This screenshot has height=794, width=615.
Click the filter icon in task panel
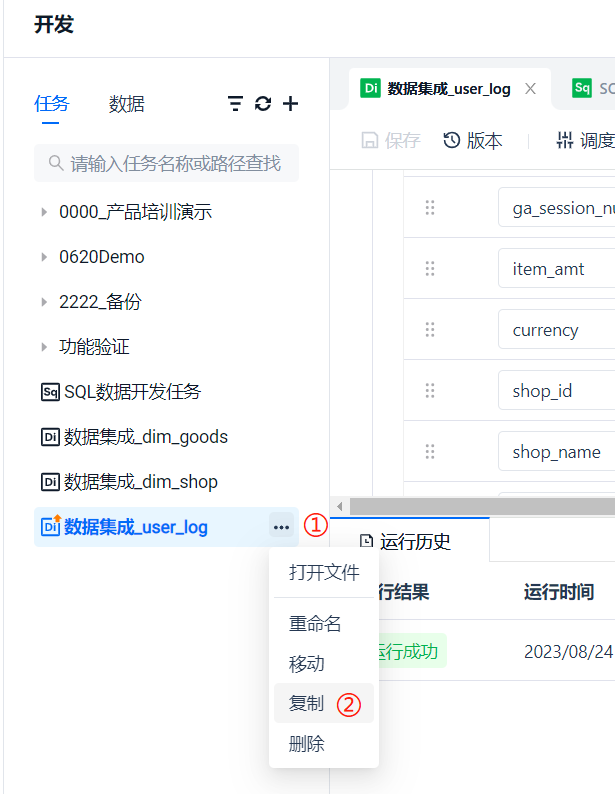[x=235, y=104]
